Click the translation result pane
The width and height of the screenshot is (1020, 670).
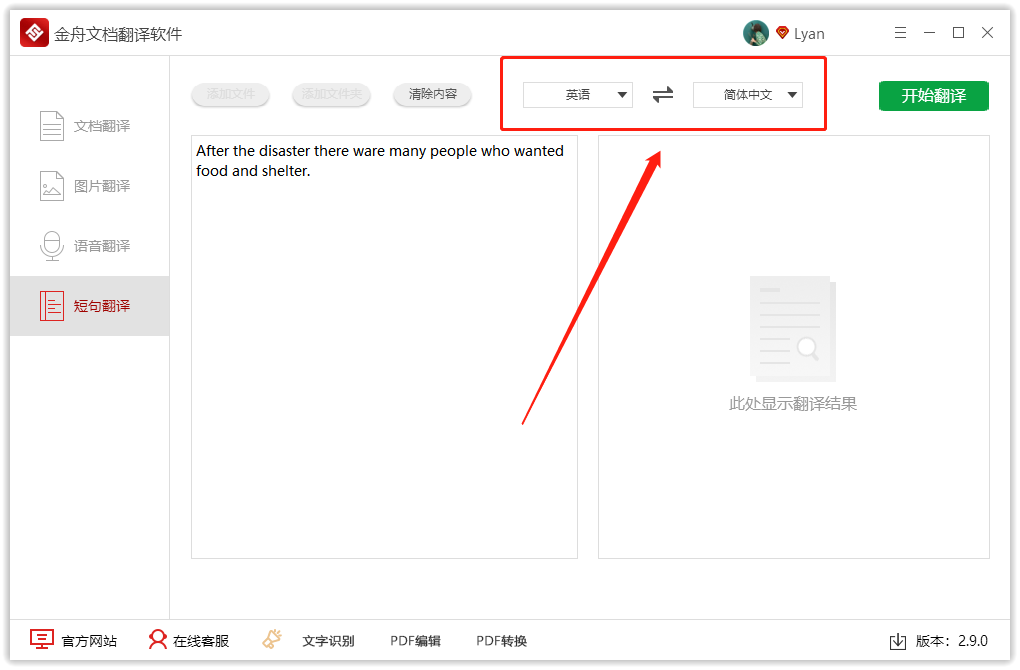click(794, 347)
